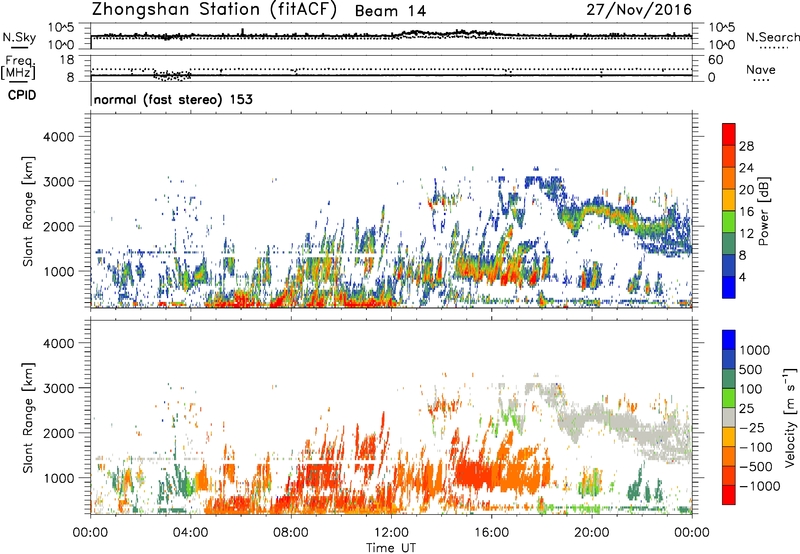Click the 'Nave' legend label
800x554 pixels.
point(761,69)
